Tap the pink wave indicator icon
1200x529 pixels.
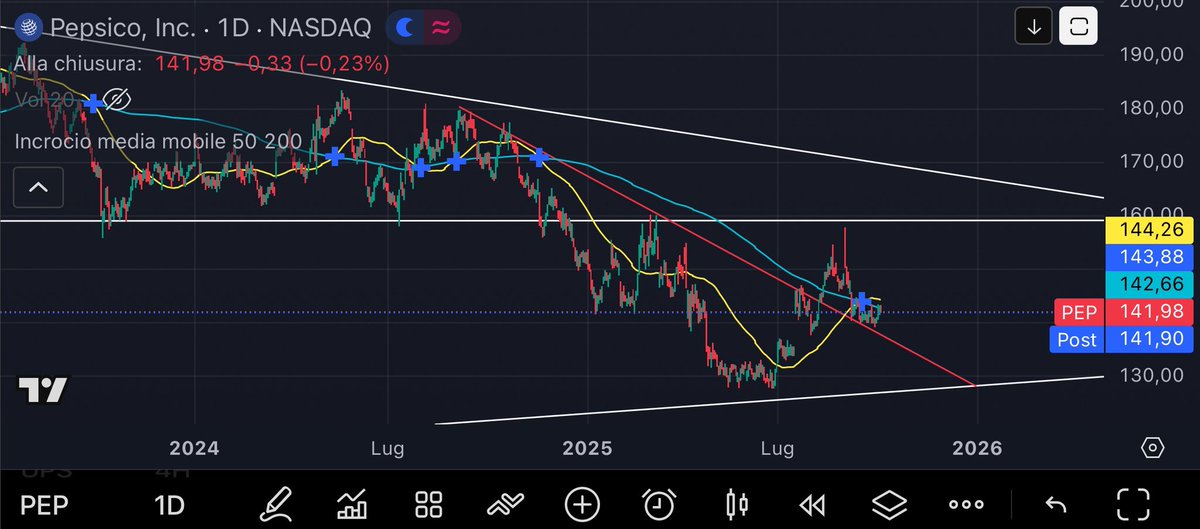coord(439,28)
